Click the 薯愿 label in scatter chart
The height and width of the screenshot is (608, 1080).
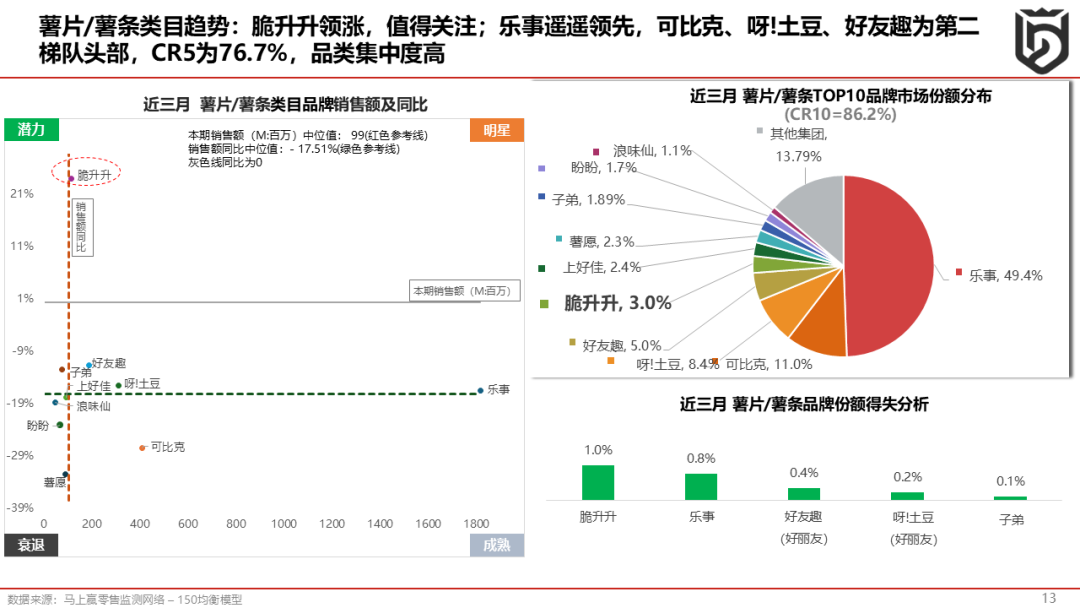pos(54,482)
